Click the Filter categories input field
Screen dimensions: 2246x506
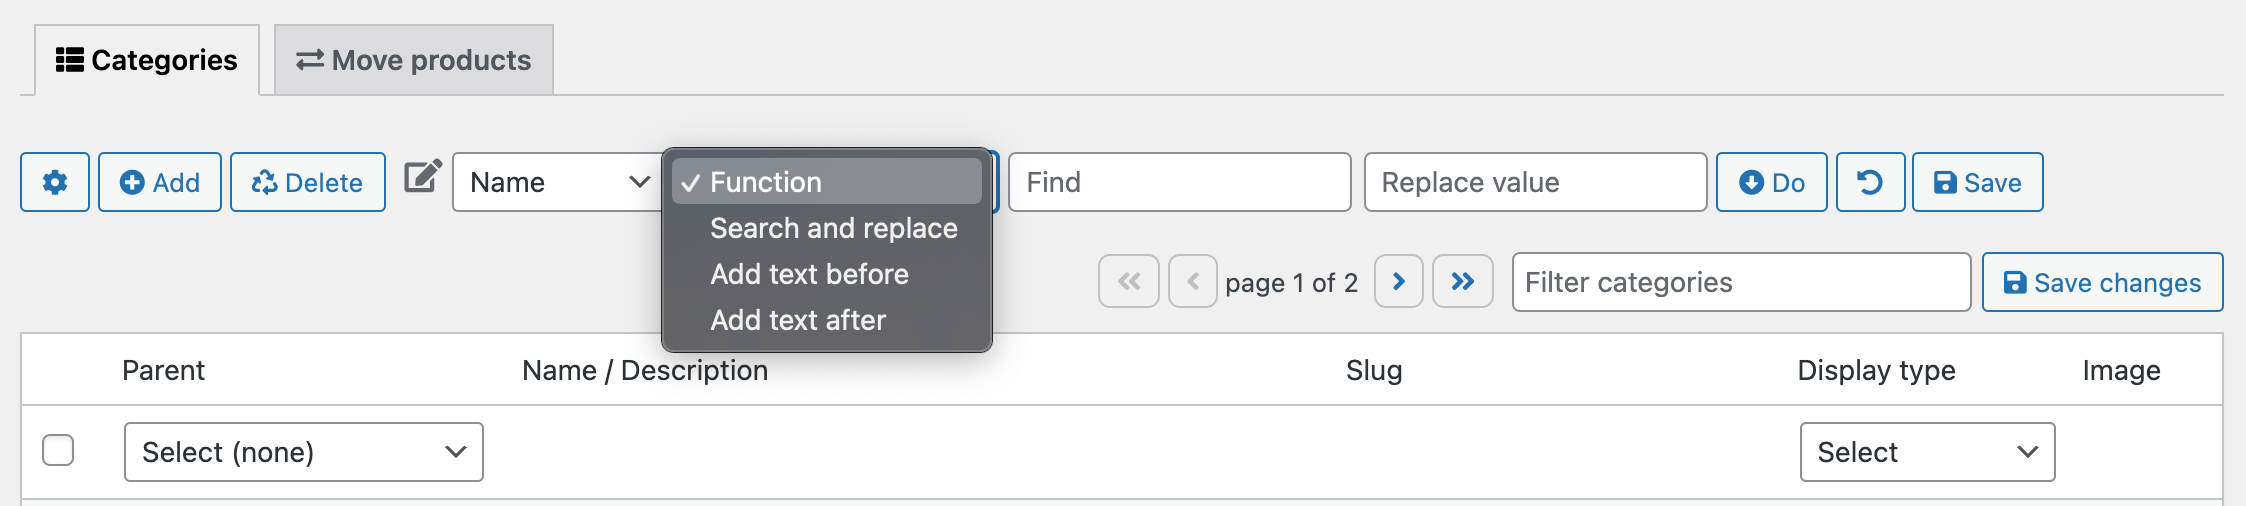click(x=1740, y=282)
